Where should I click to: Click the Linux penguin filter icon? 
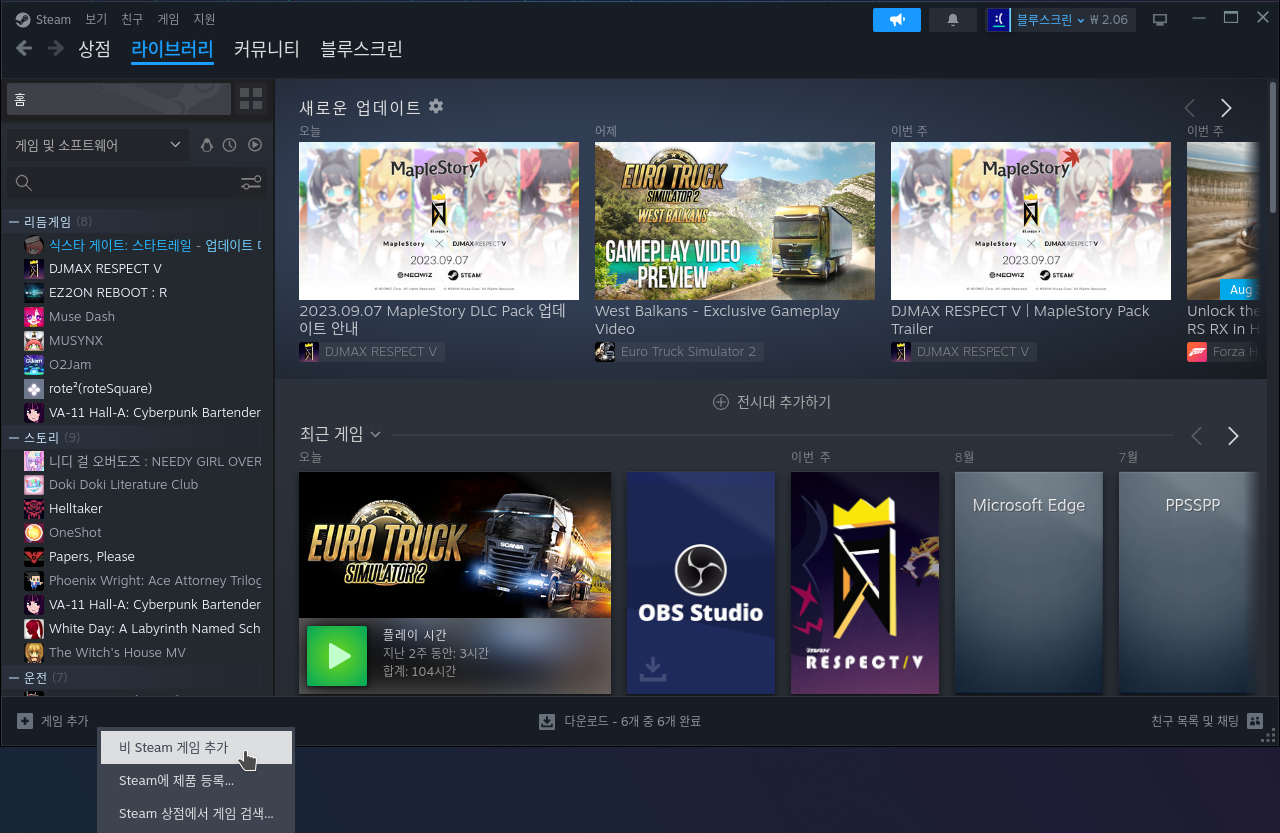[x=207, y=145]
